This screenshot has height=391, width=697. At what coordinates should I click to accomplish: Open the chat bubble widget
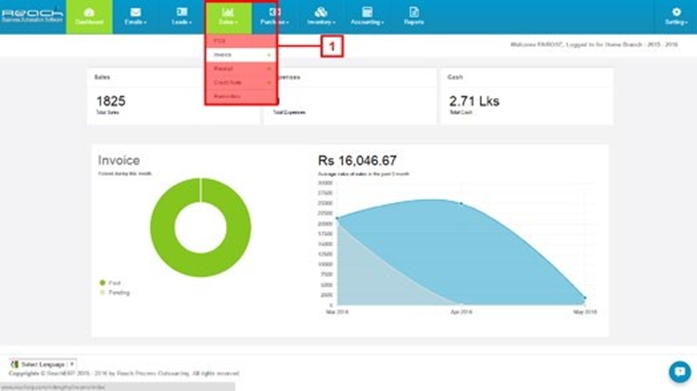click(x=680, y=371)
